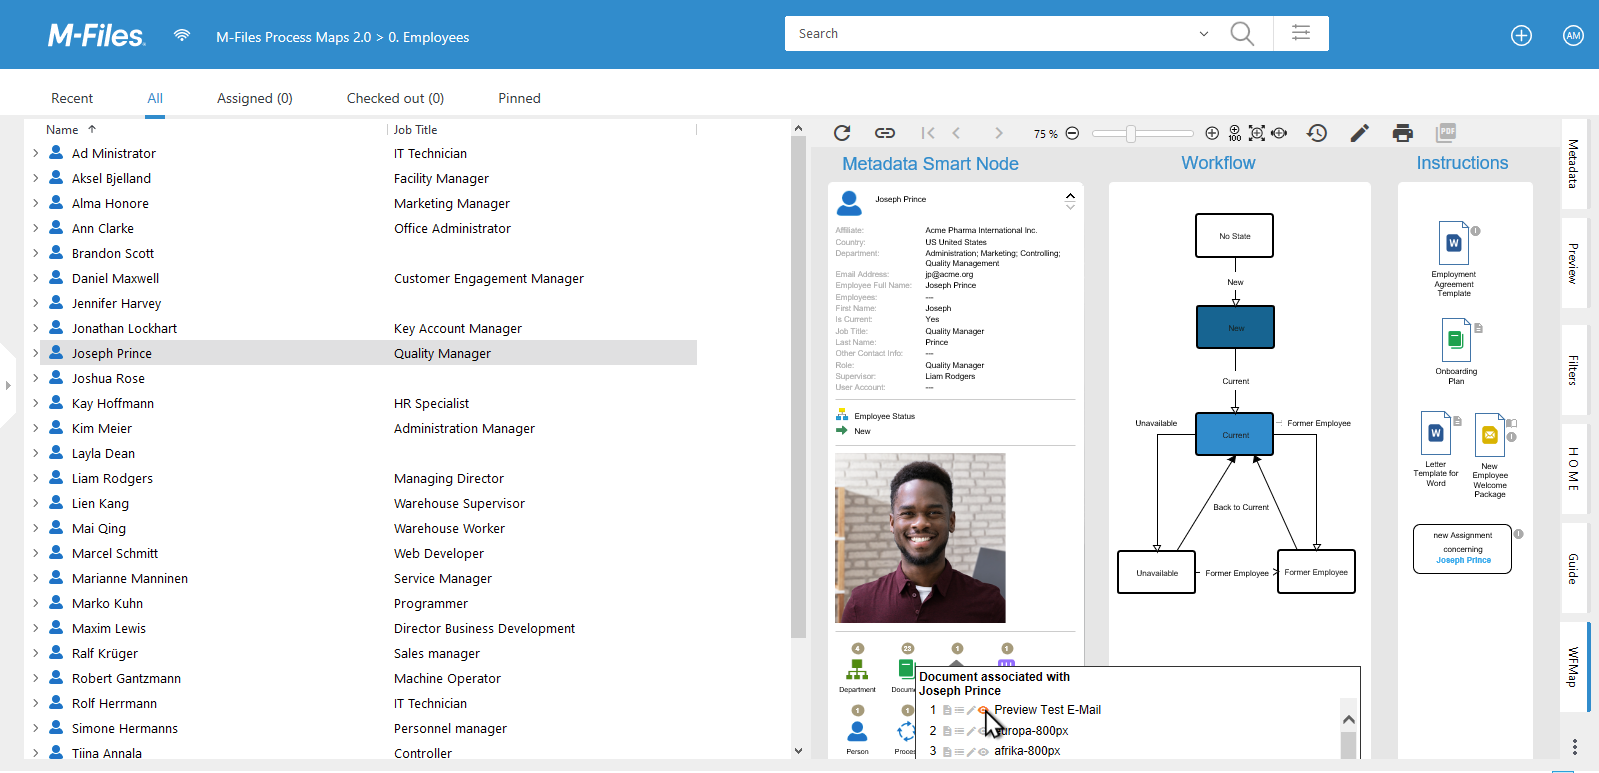Click the zoom slider handle
The height and width of the screenshot is (773, 1599).
(x=1131, y=133)
